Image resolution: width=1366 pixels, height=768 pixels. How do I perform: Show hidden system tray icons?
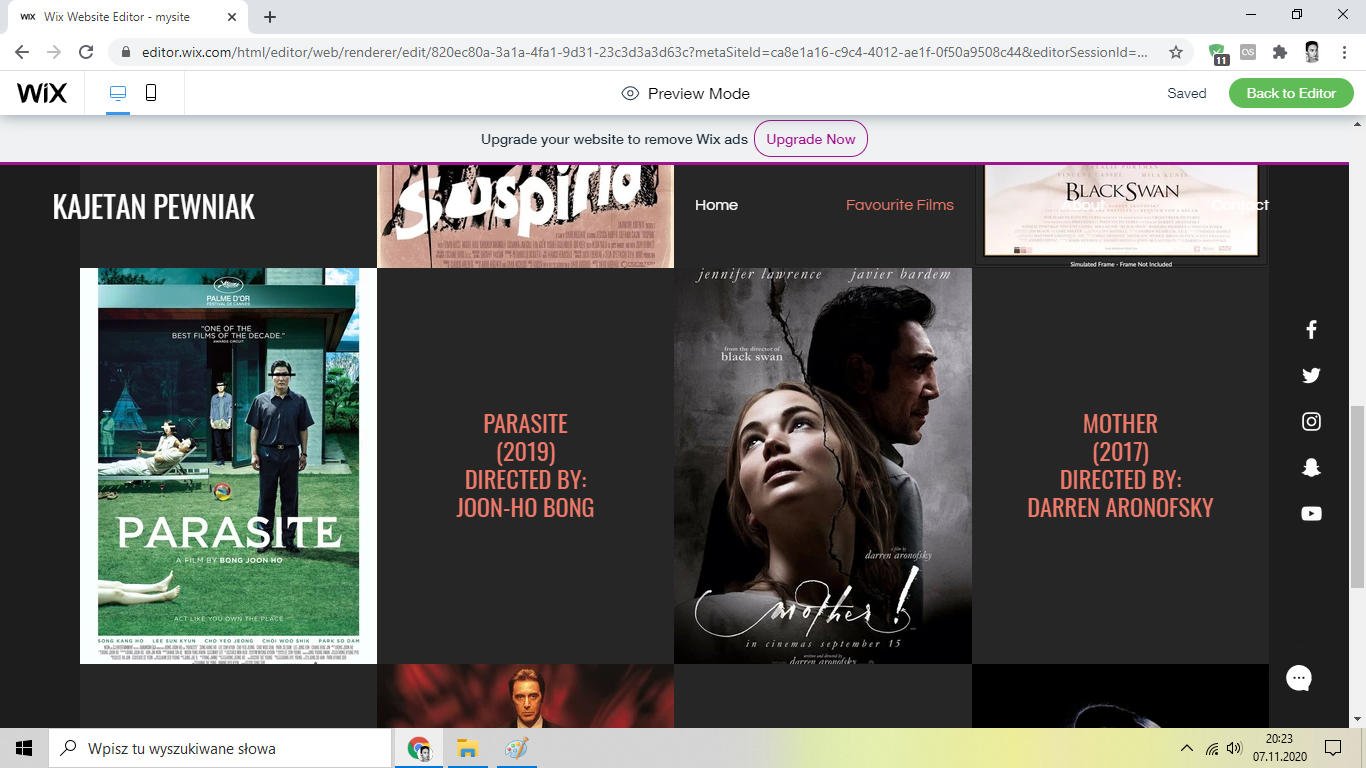coord(1187,748)
